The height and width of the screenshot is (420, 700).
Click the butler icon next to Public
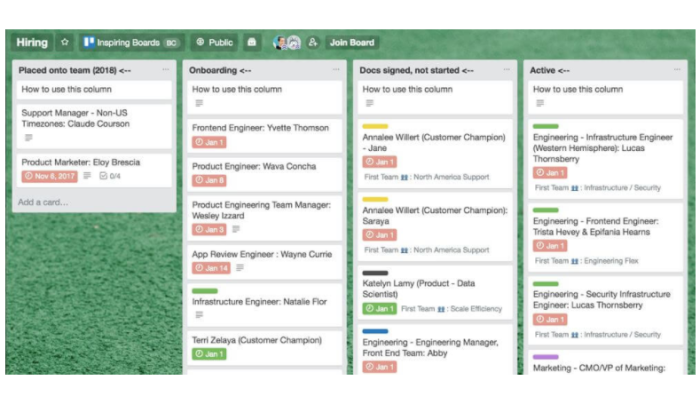coord(252,42)
